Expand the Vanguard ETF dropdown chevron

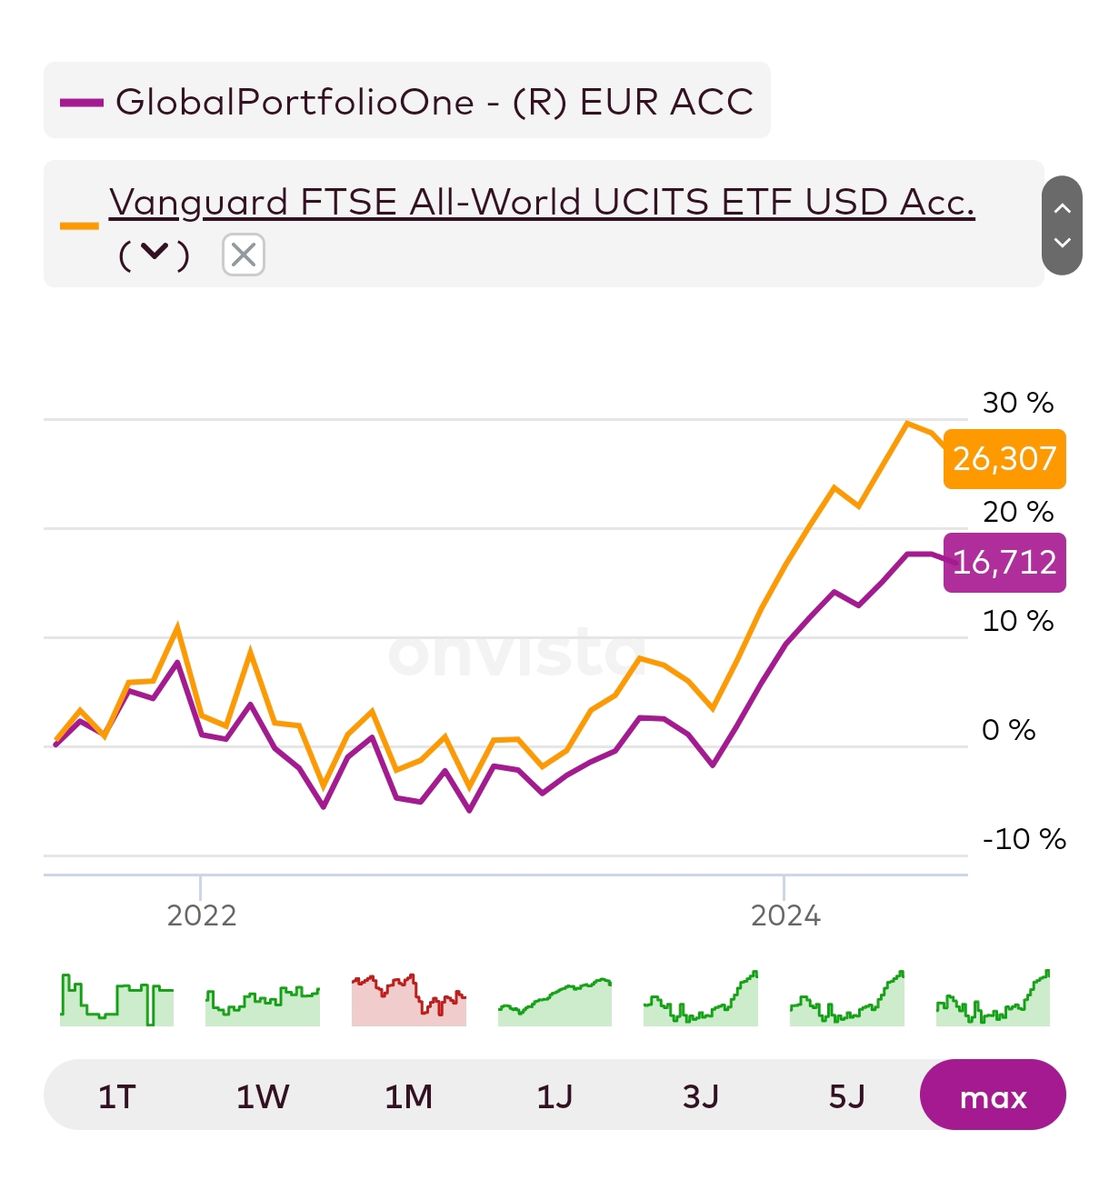[x=154, y=254]
